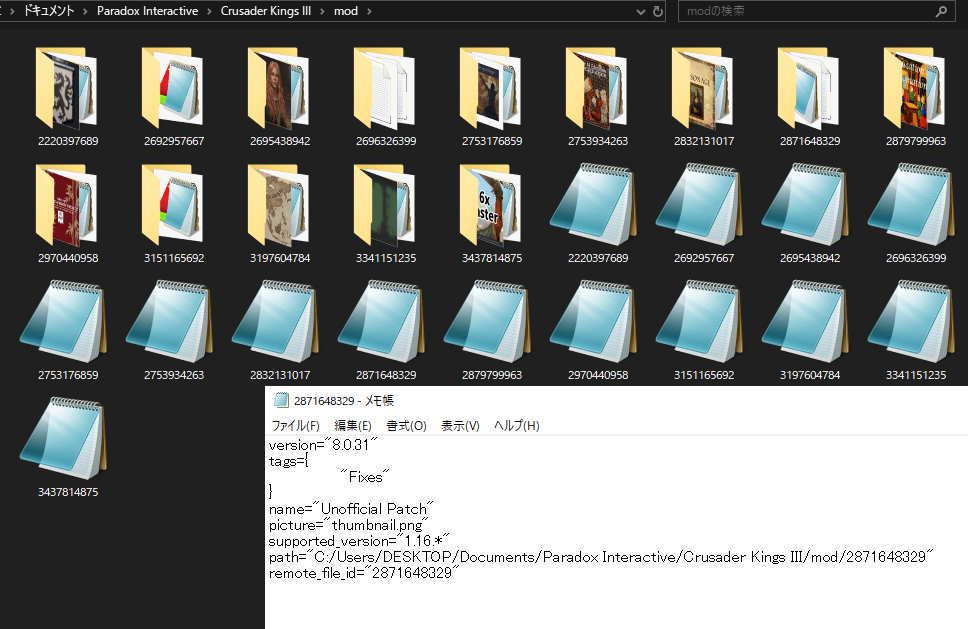Select the 2695438942 folder with portrait thumbnail
This screenshot has width=968, height=629.
coord(279,88)
